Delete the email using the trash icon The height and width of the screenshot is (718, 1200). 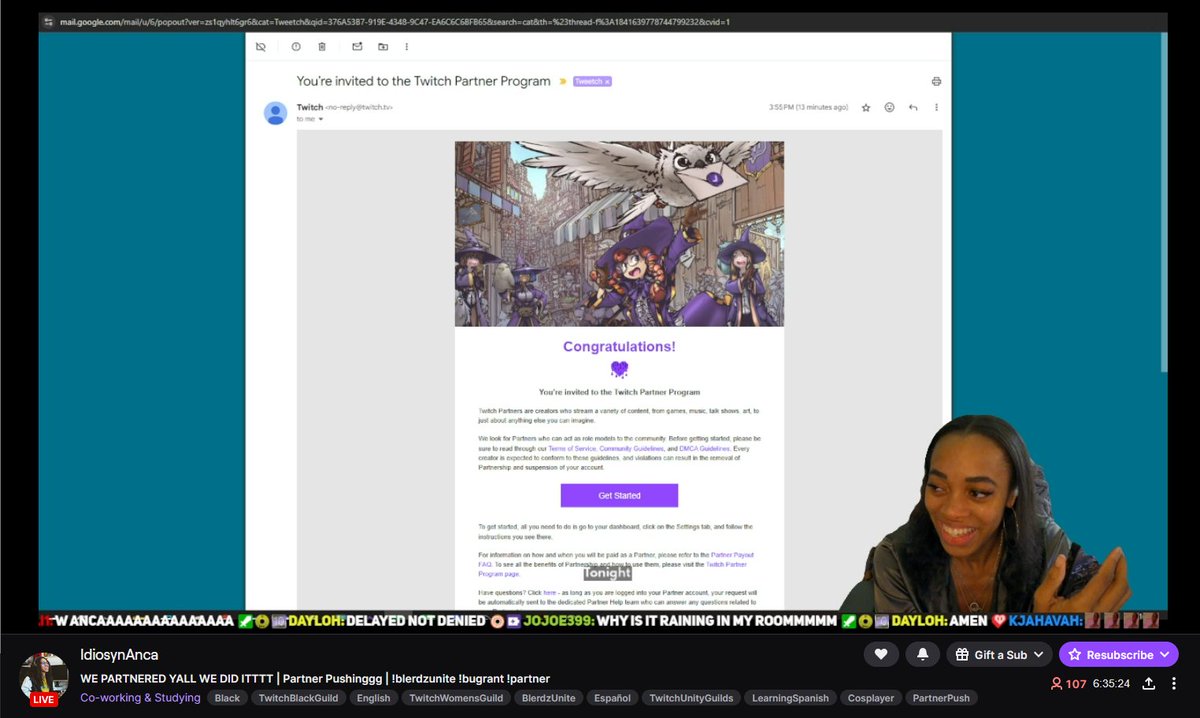(x=321, y=46)
